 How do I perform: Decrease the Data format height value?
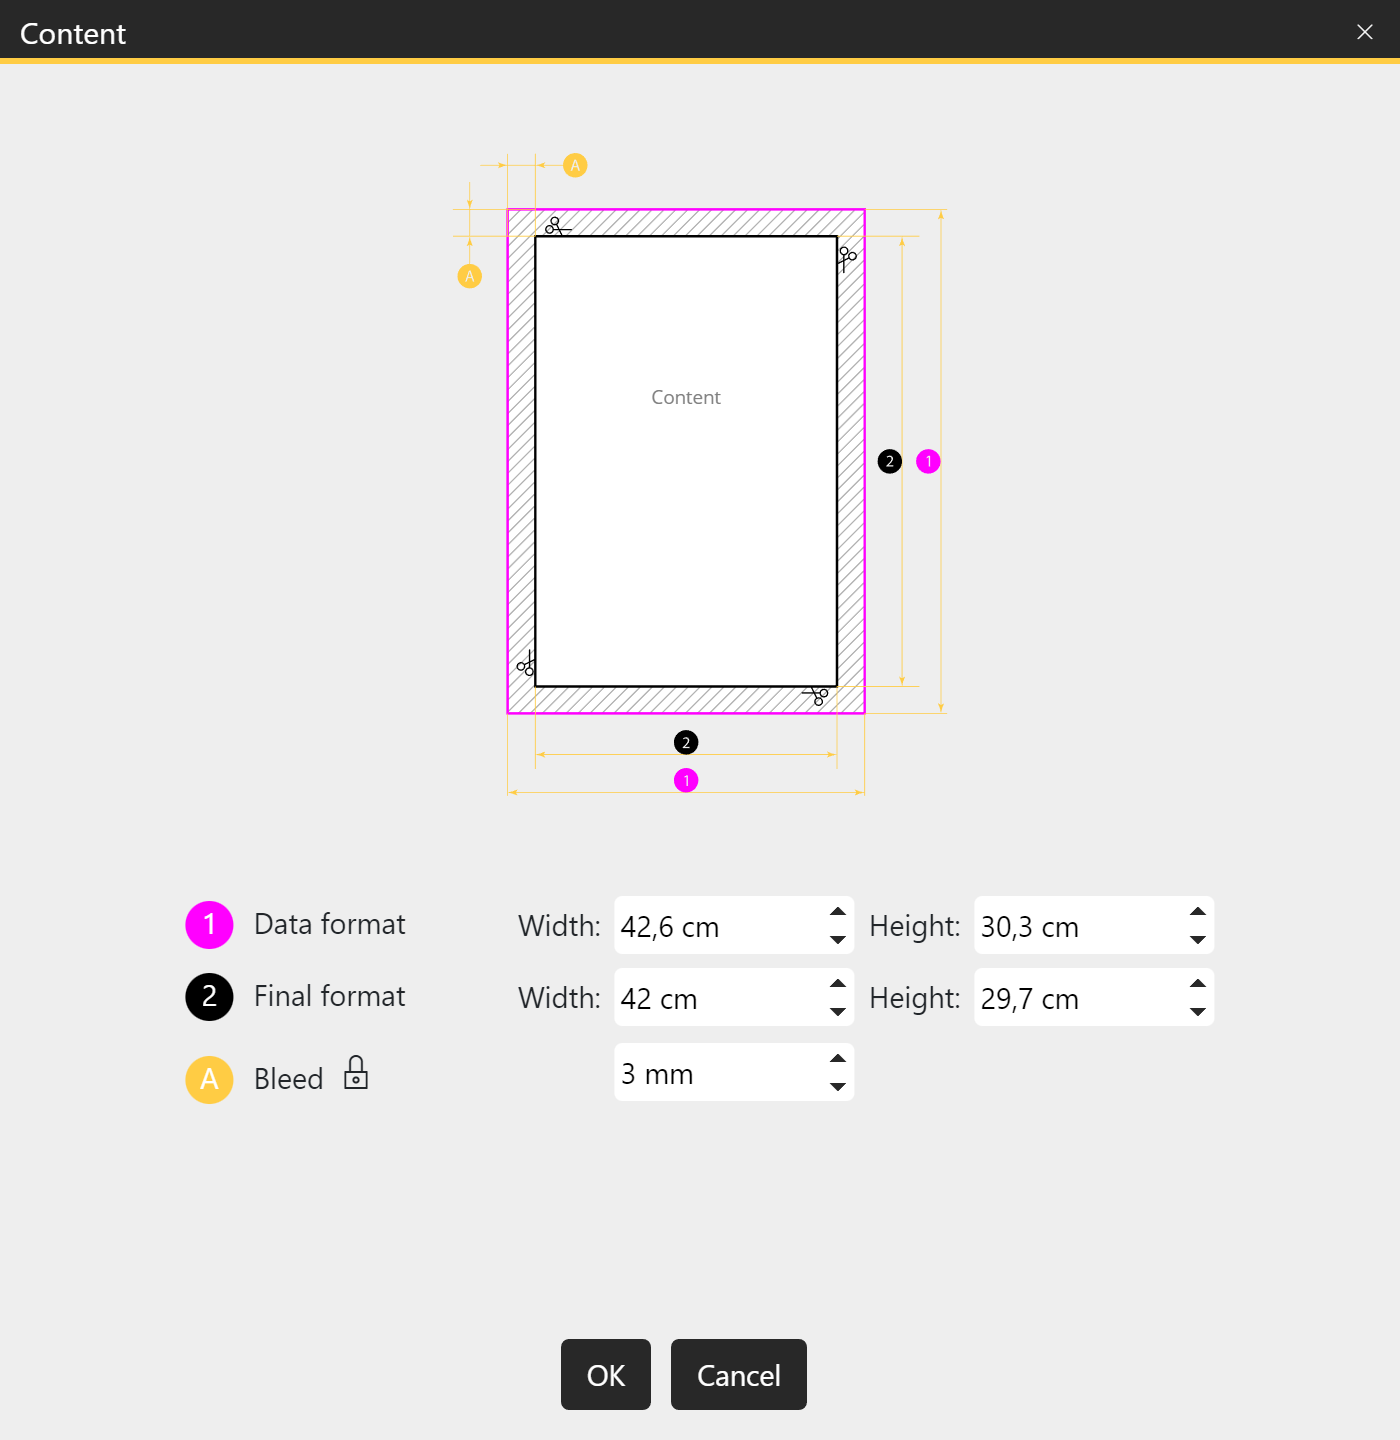[x=1197, y=940]
